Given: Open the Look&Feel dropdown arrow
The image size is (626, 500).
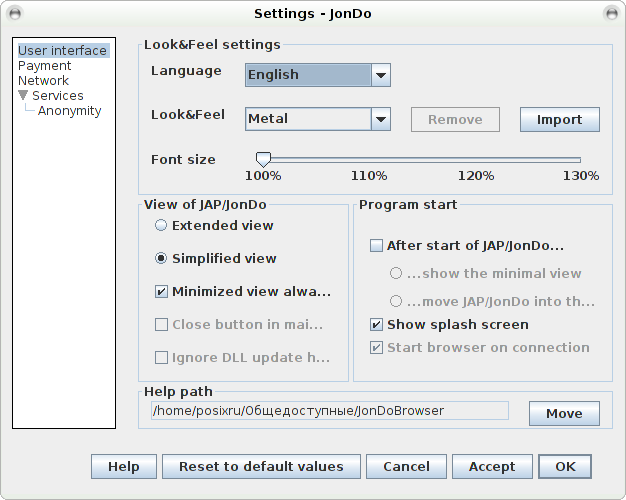Looking at the screenshot, I should (x=381, y=119).
